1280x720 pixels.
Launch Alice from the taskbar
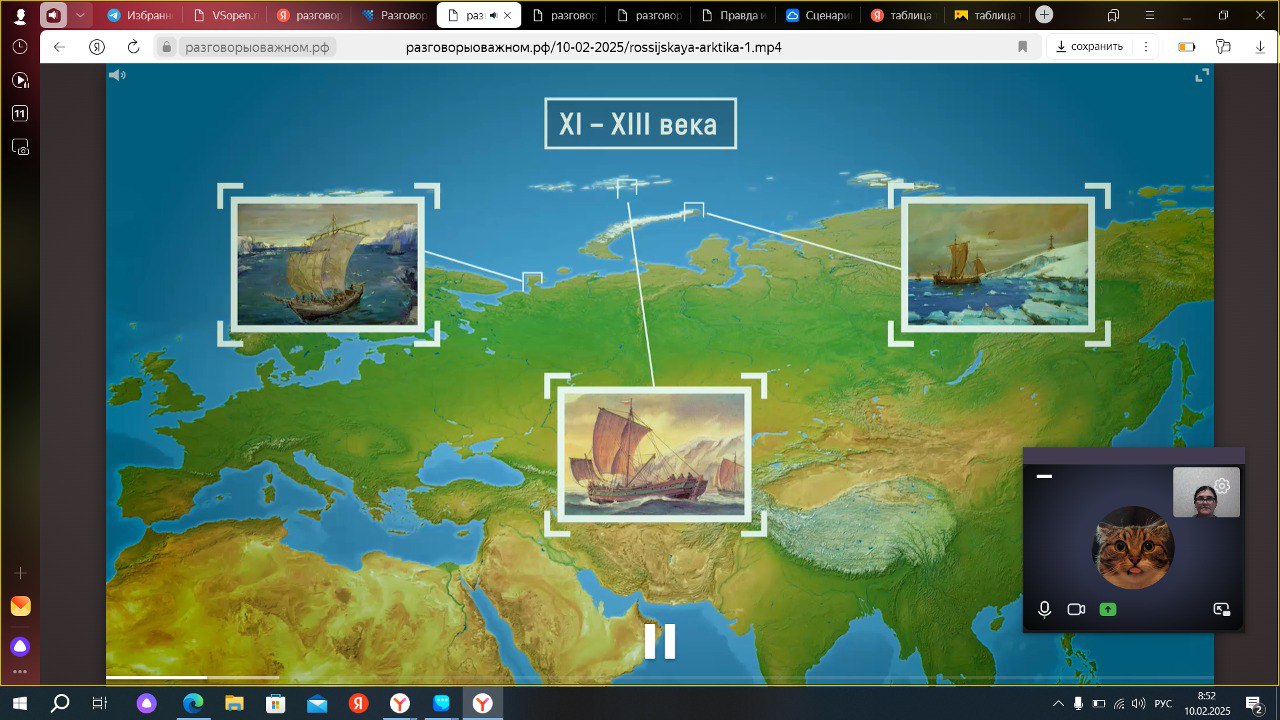pos(147,703)
